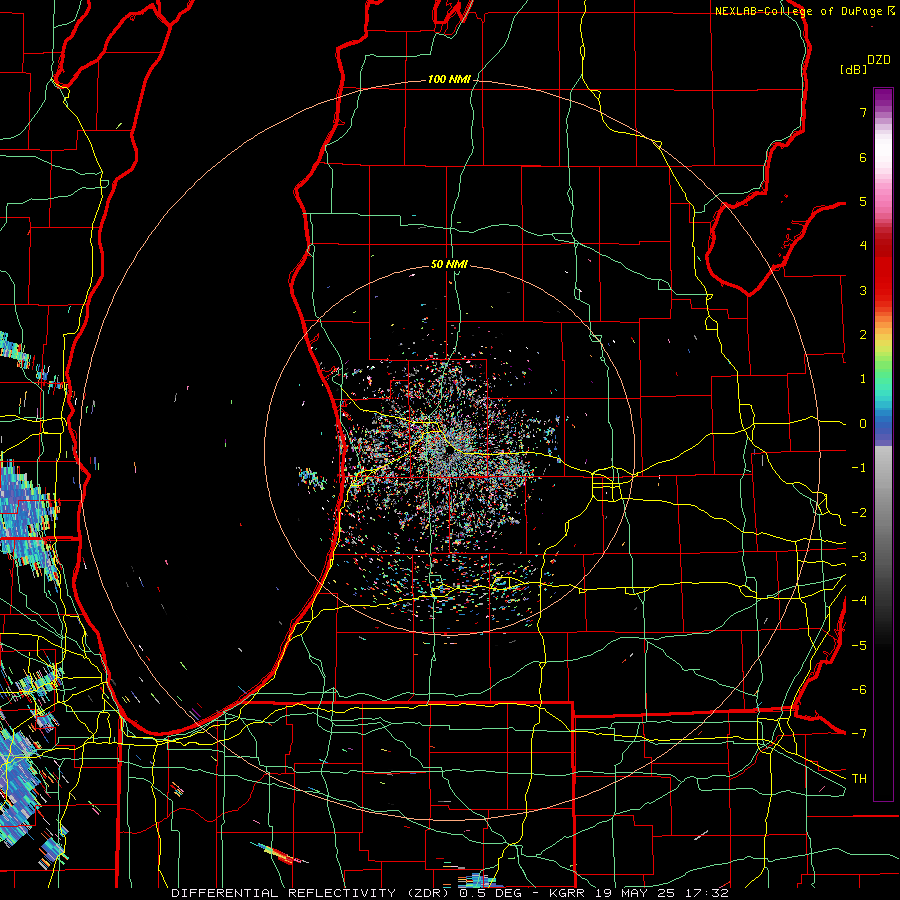Viewport: 900px width, 900px height.
Task: Click the 0.5 DEG elevation label
Action: coord(490,893)
